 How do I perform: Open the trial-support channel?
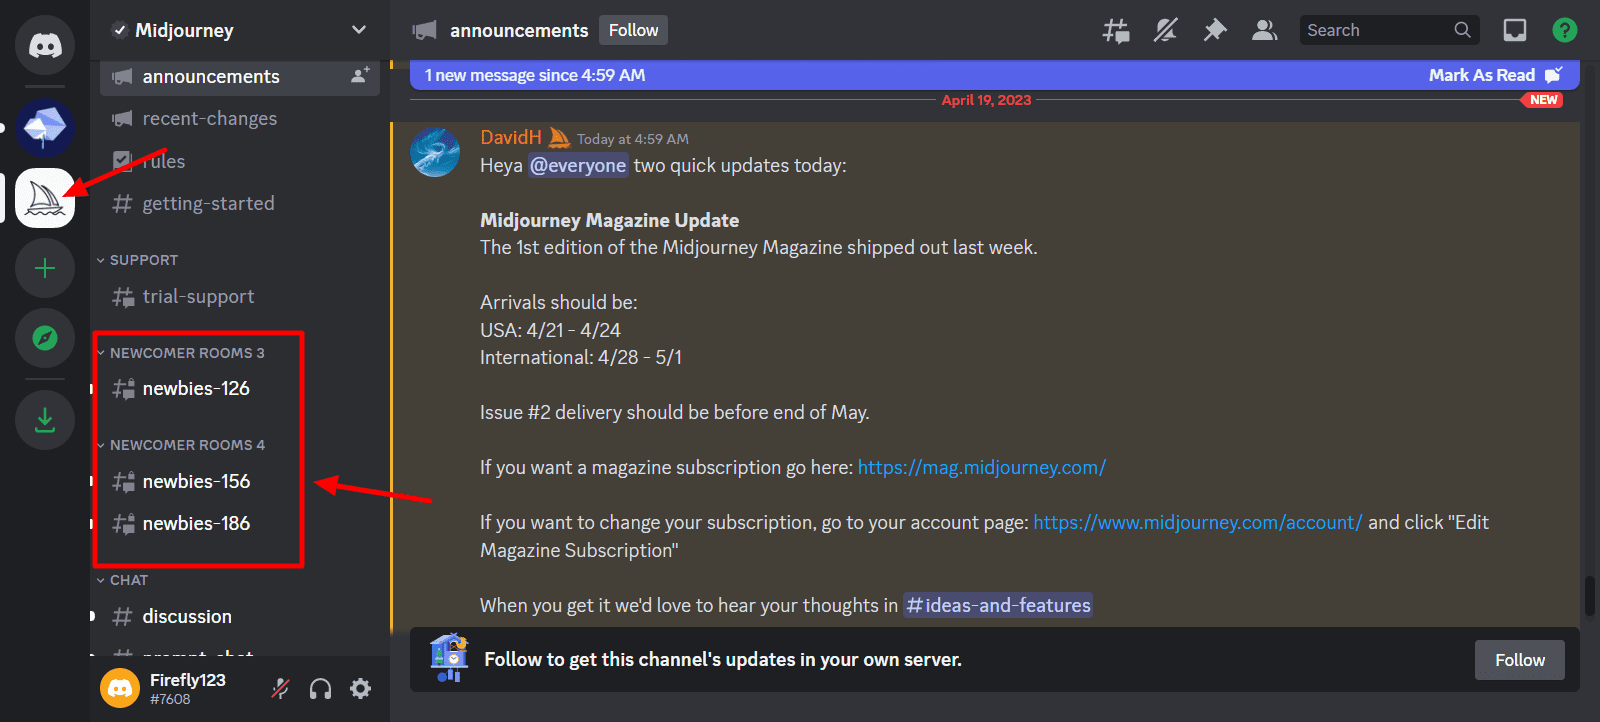click(240, 297)
